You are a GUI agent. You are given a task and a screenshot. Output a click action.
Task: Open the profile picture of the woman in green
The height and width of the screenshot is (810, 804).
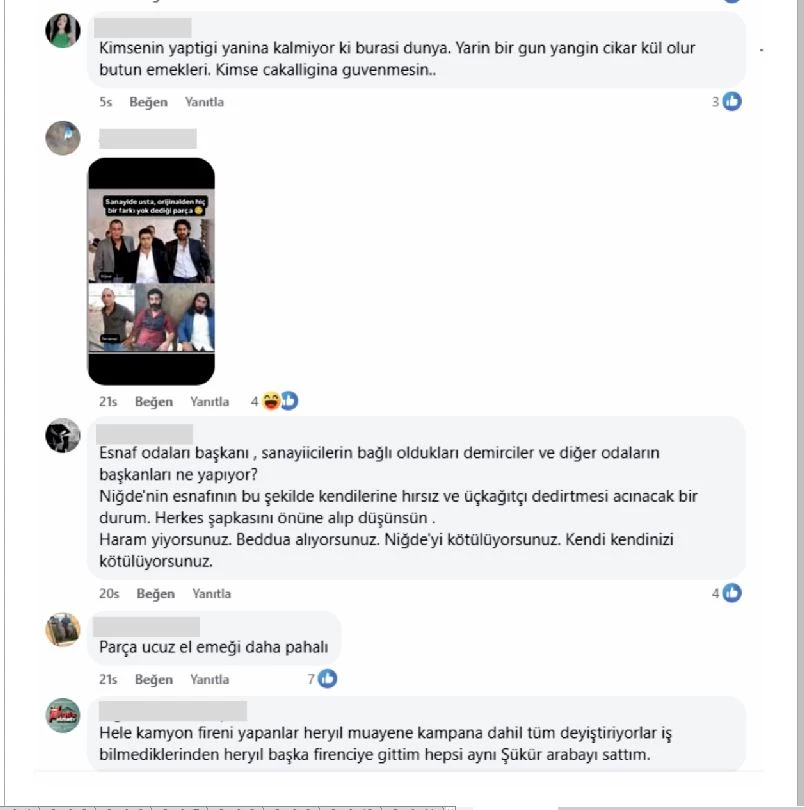click(x=63, y=30)
